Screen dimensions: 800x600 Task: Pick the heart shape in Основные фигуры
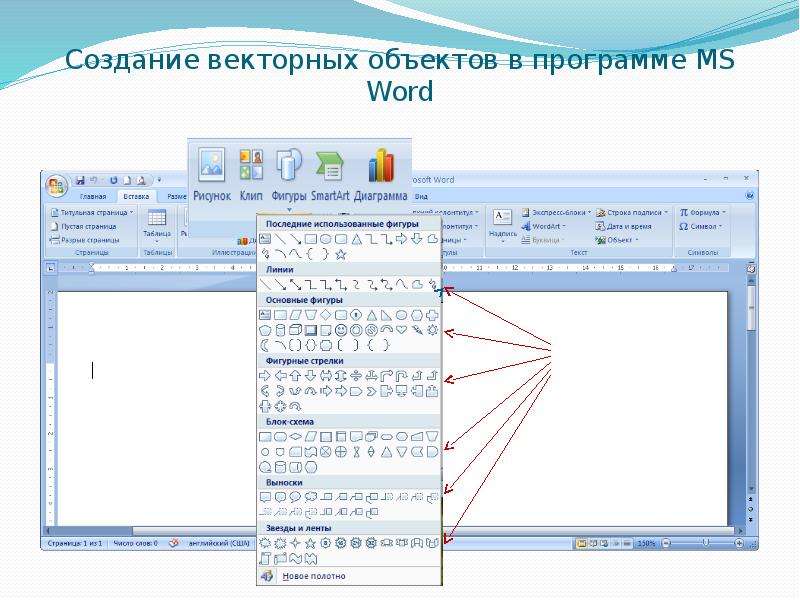(x=402, y=330)
